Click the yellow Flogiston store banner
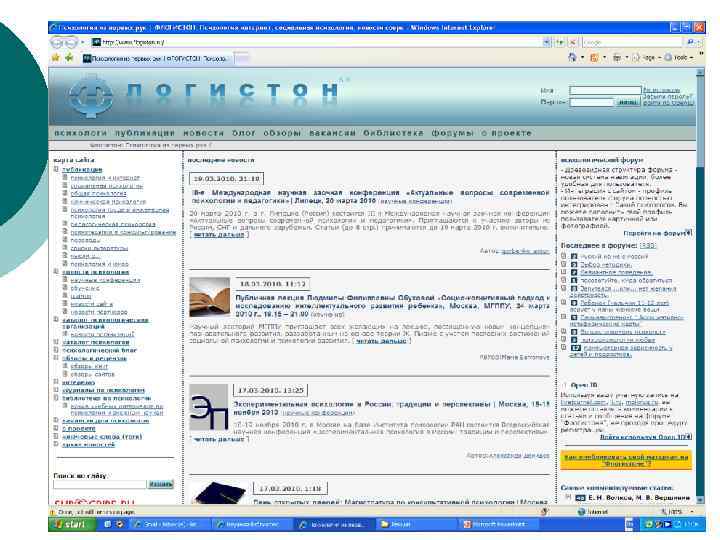Image resolution: width=720 pixels, height=540 pixels. click(x=626, y=460)
